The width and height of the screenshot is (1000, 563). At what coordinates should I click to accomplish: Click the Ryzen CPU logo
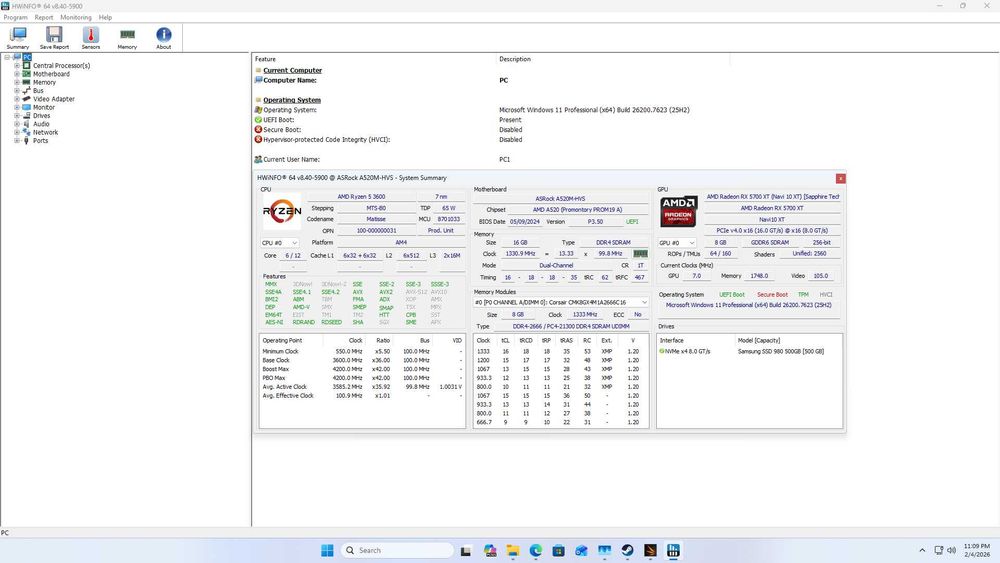point(282,211)
